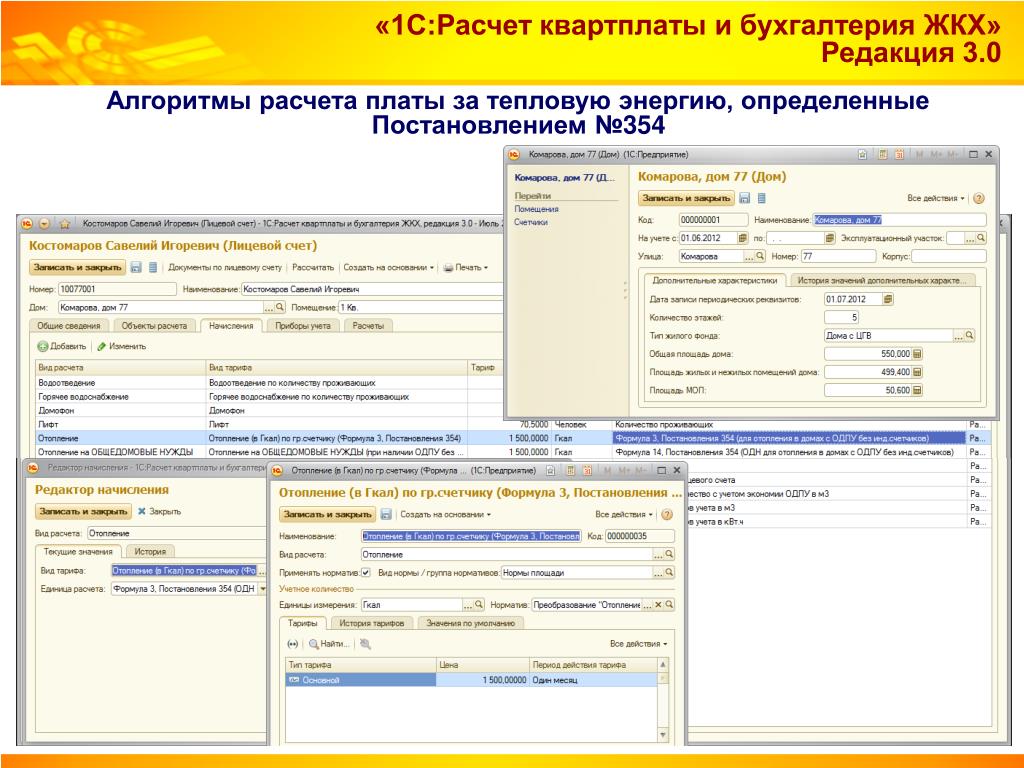
Task: Click the save diskette icon in the Комарова дом window
Action: click(744, 198)
